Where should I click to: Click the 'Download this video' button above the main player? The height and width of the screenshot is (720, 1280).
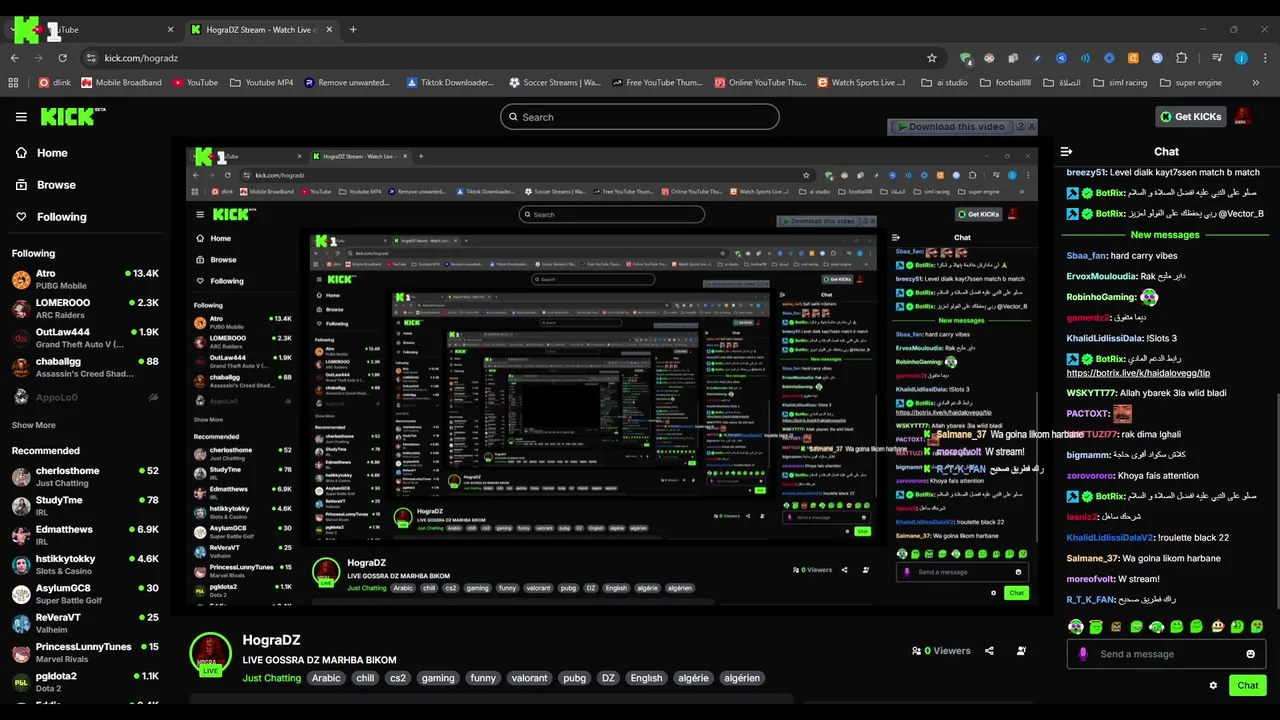point(951,126)
